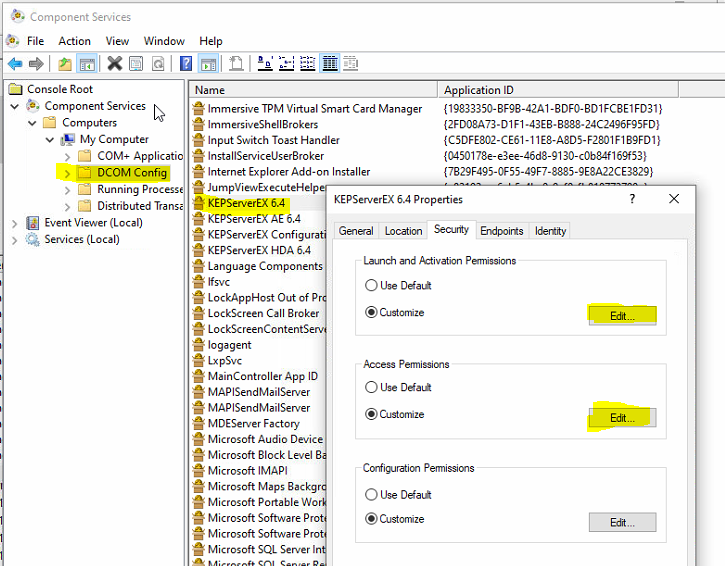Select Customize for Configuration Permissions
Screen dimensions: 725x566
tap(371, 519)
